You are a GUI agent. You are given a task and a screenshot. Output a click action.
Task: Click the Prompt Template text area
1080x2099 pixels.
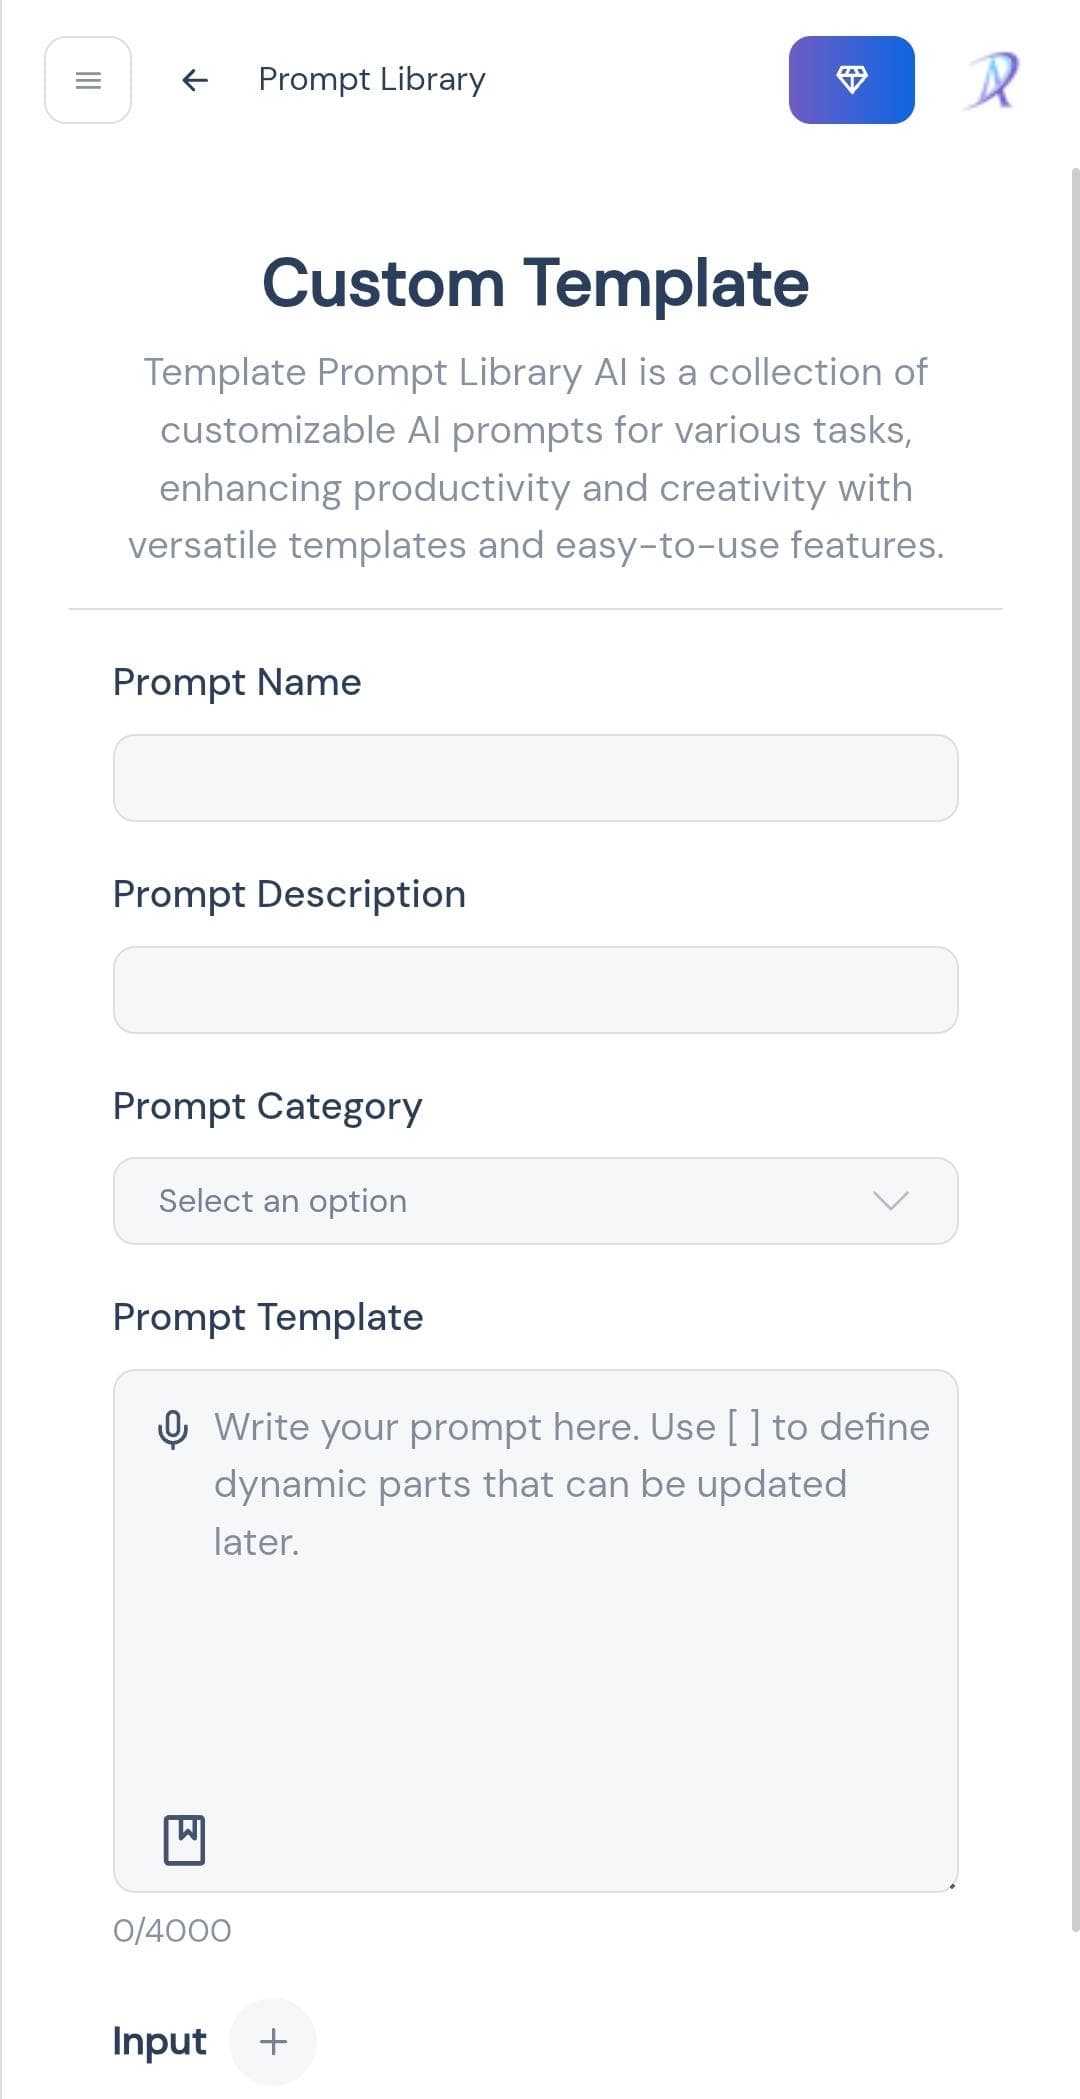click(536, 1600)
